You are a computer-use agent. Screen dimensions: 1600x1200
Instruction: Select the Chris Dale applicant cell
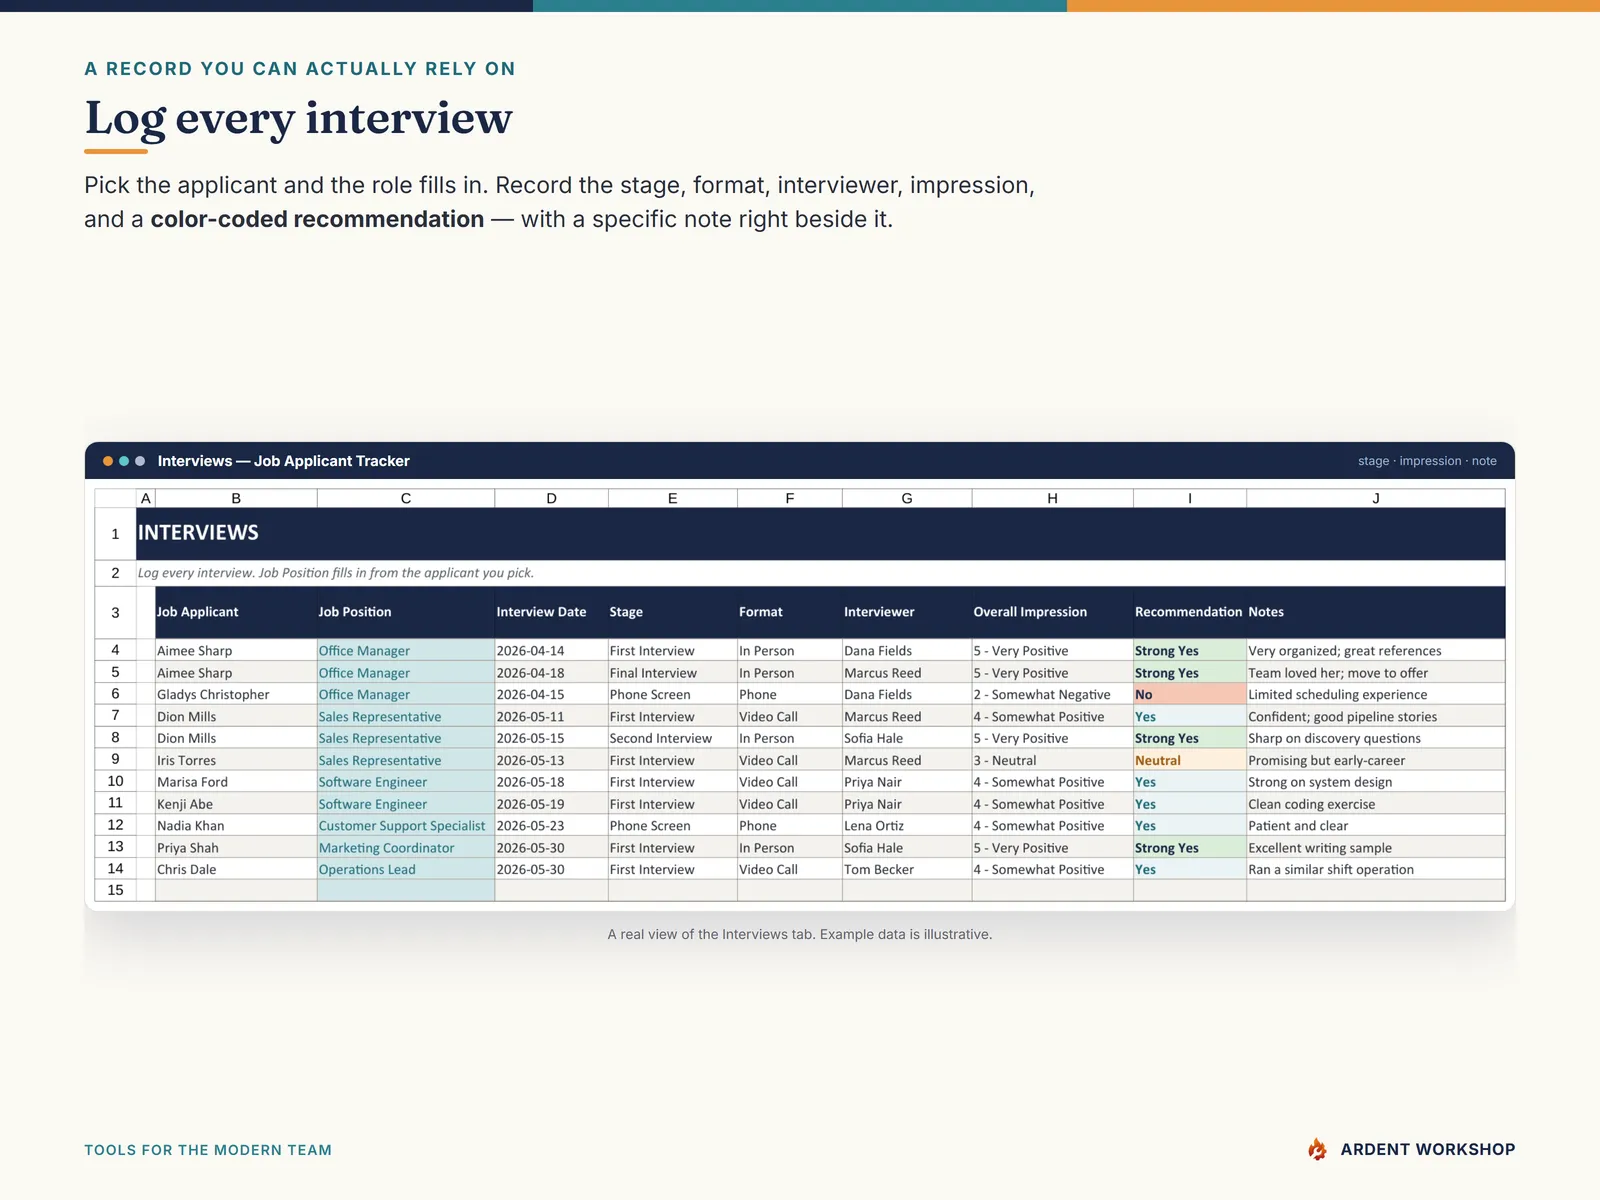point(236,869)
